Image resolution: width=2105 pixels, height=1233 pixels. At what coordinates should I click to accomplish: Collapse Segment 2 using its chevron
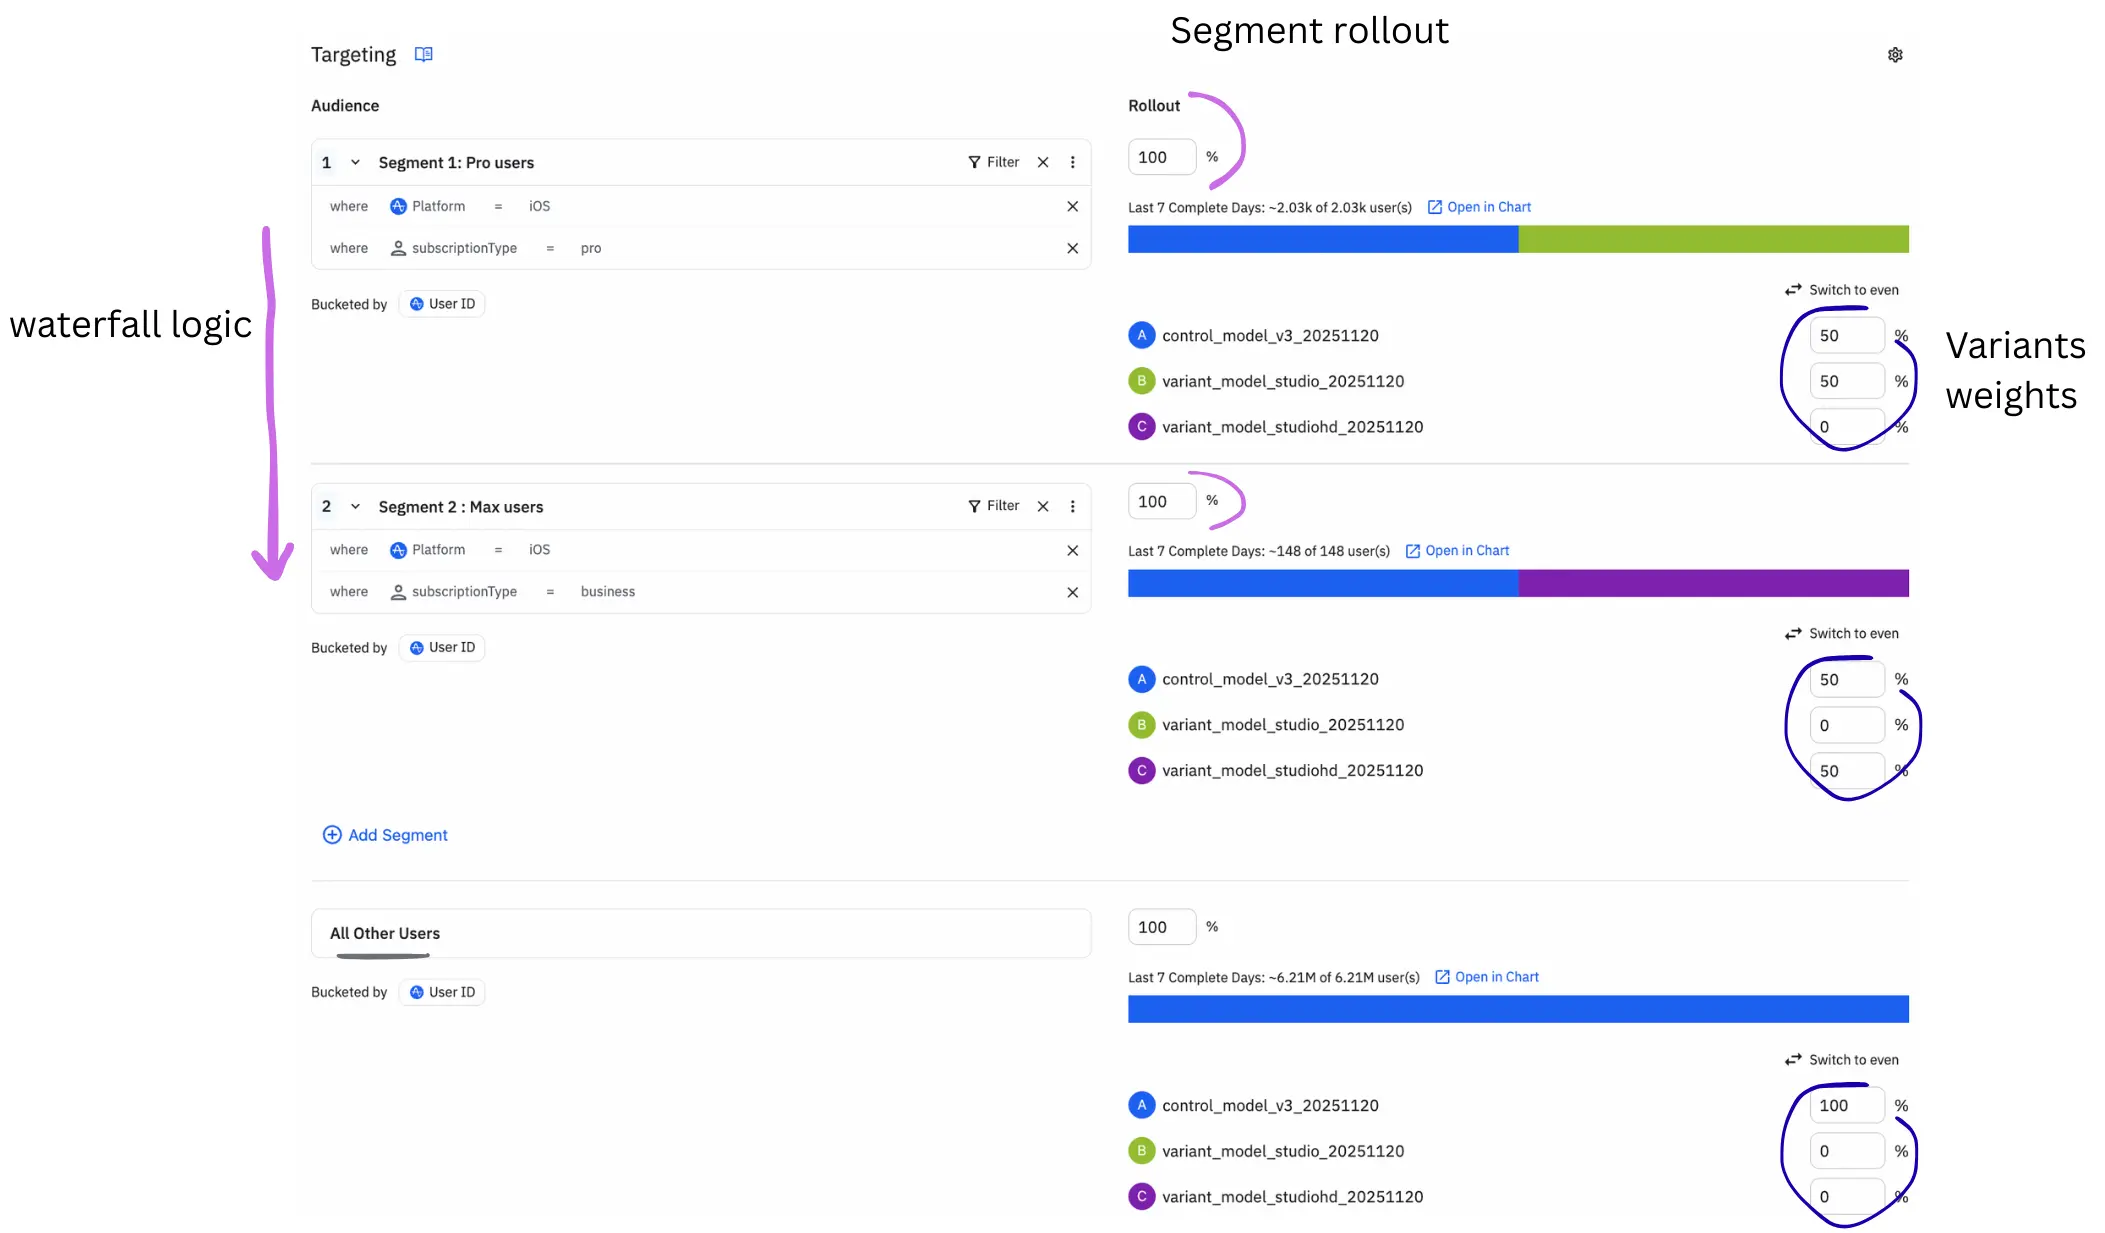coord(355,506)
